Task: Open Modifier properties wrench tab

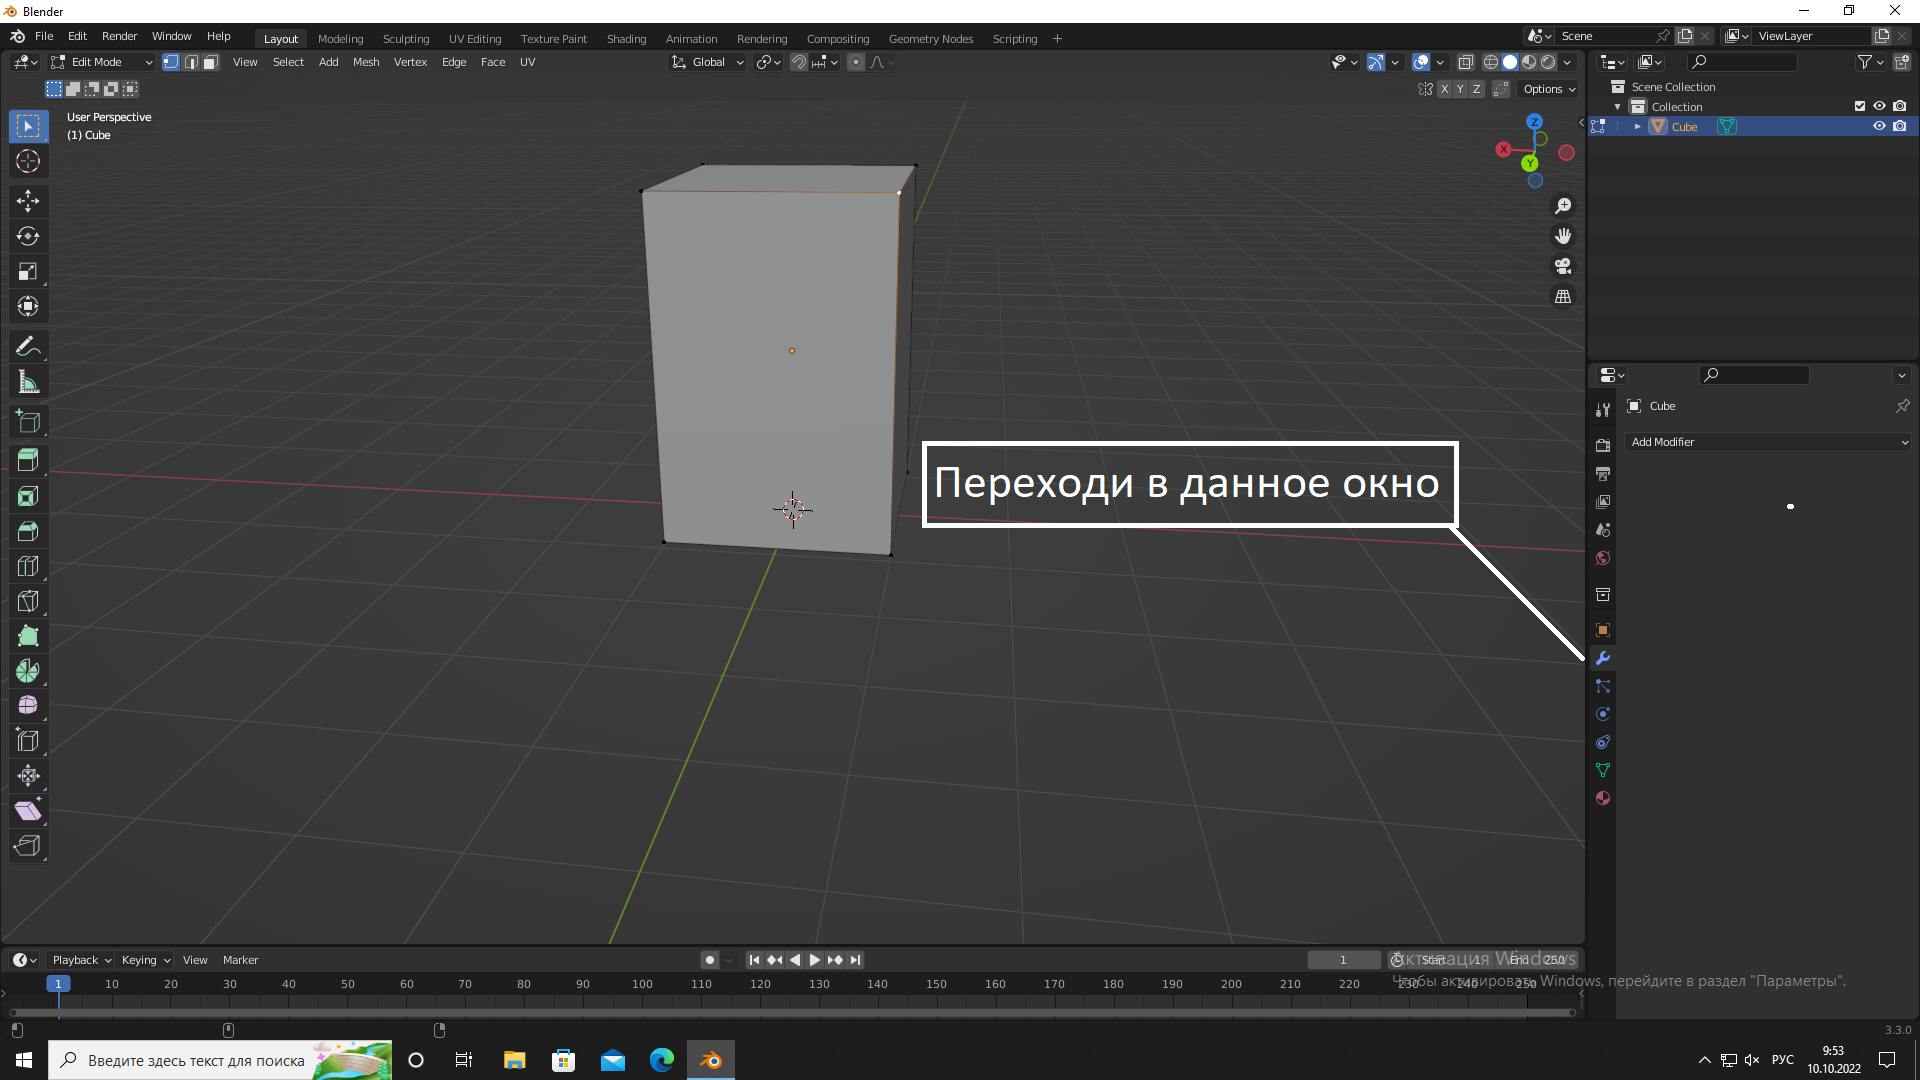Action: 1603,658
